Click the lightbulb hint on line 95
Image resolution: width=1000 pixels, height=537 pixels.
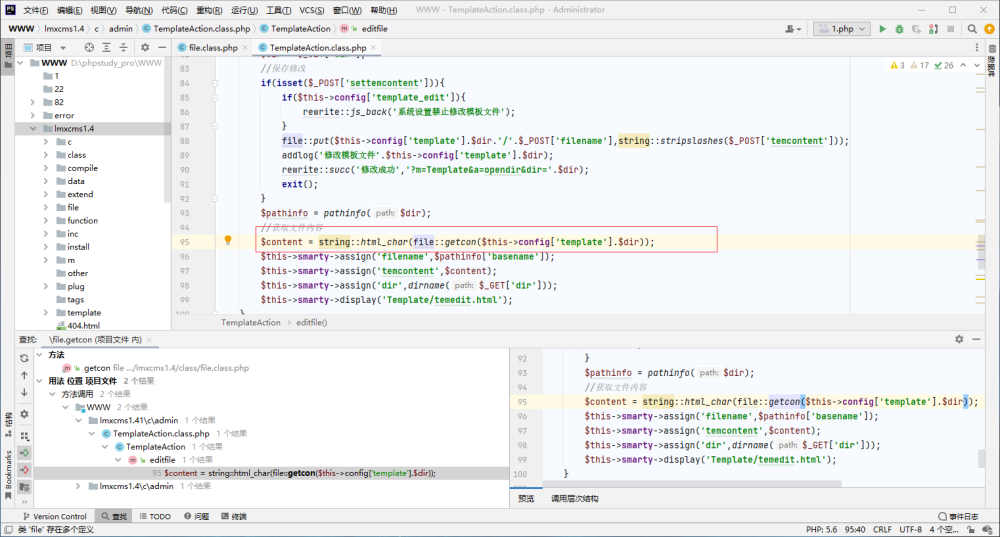click(228, 240)
